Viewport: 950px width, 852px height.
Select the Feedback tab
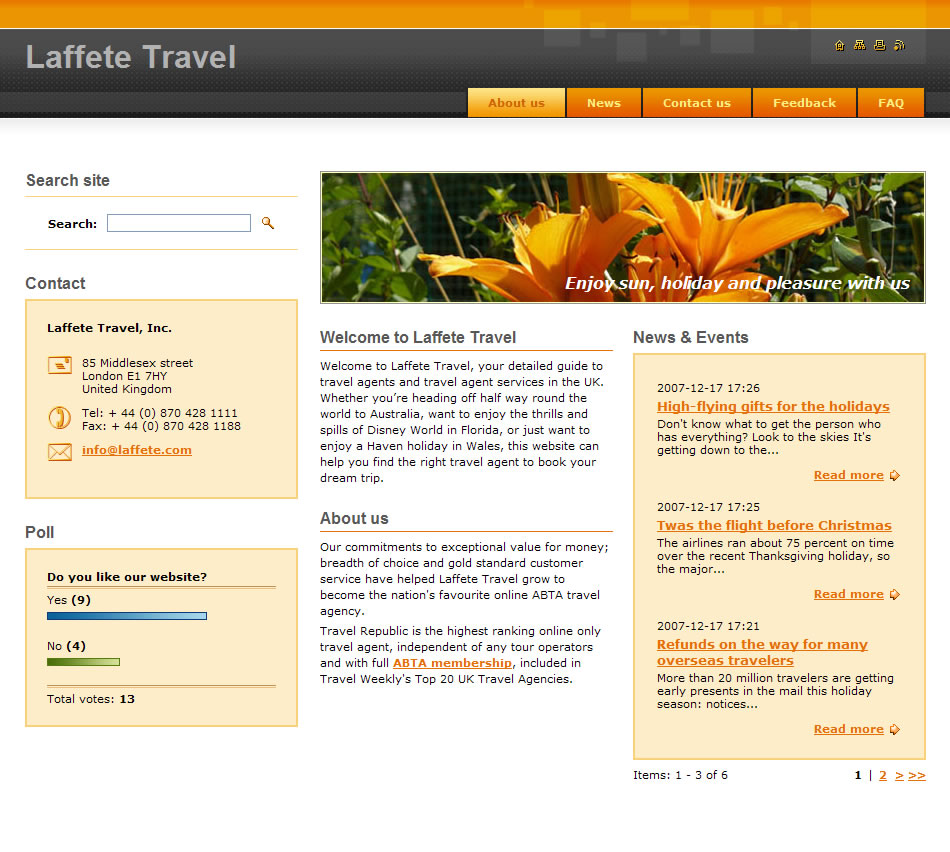pos(804,103)
